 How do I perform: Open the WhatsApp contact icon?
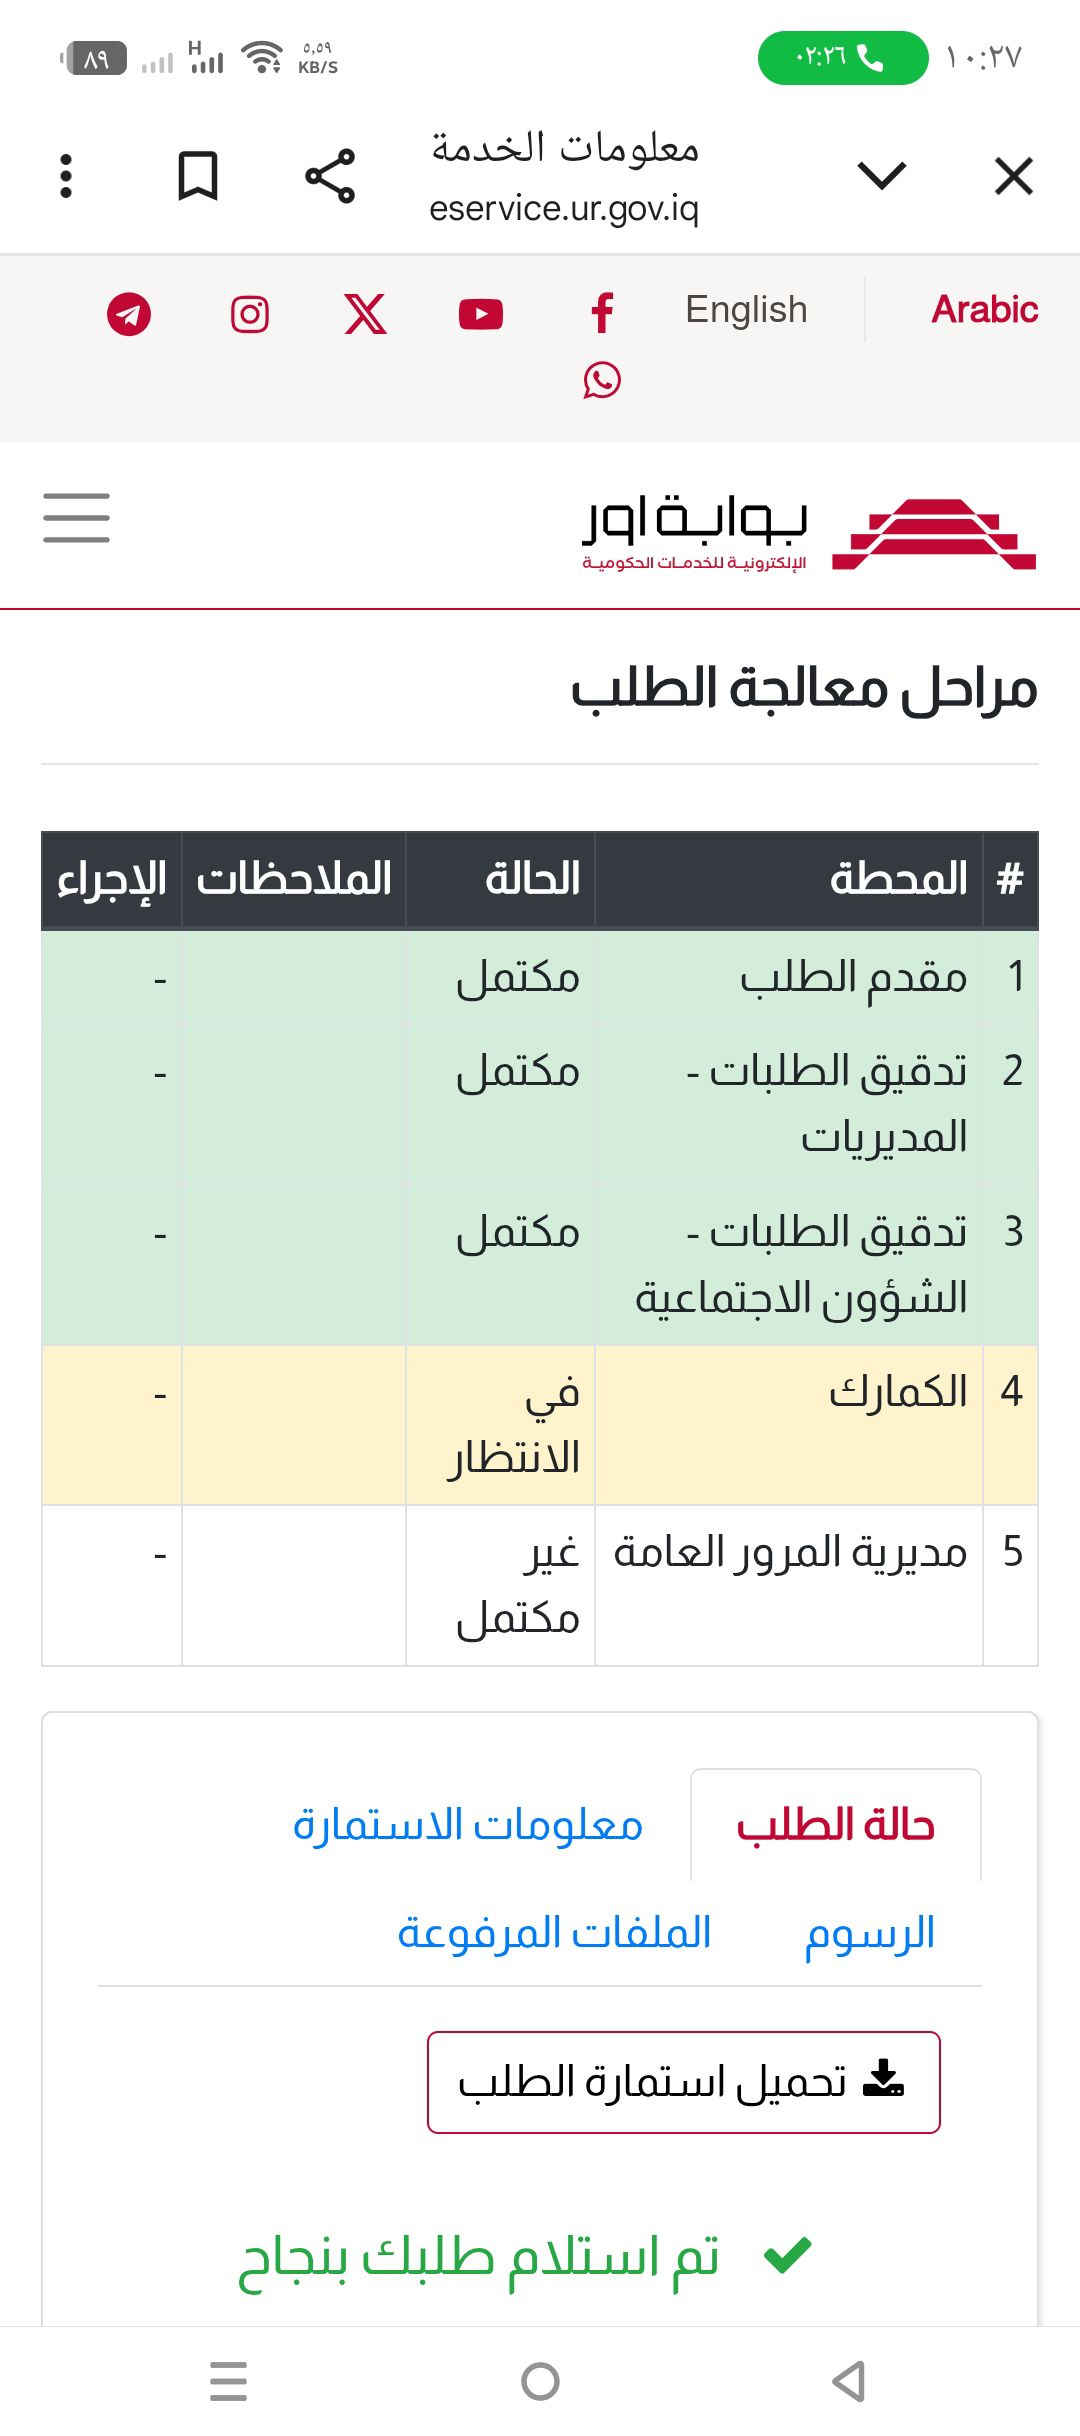coord(602,380)
